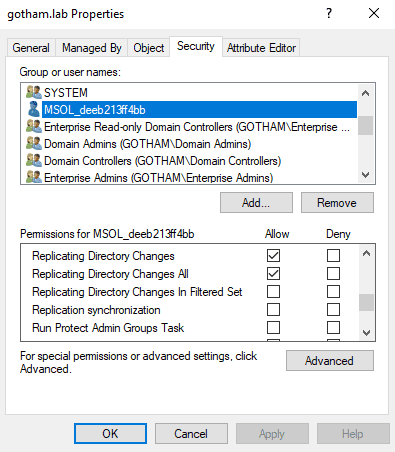This screenshot has height=452, width=395.
Task: Click down arrow of permissions list scrollbar
Action: pos(366,333)
